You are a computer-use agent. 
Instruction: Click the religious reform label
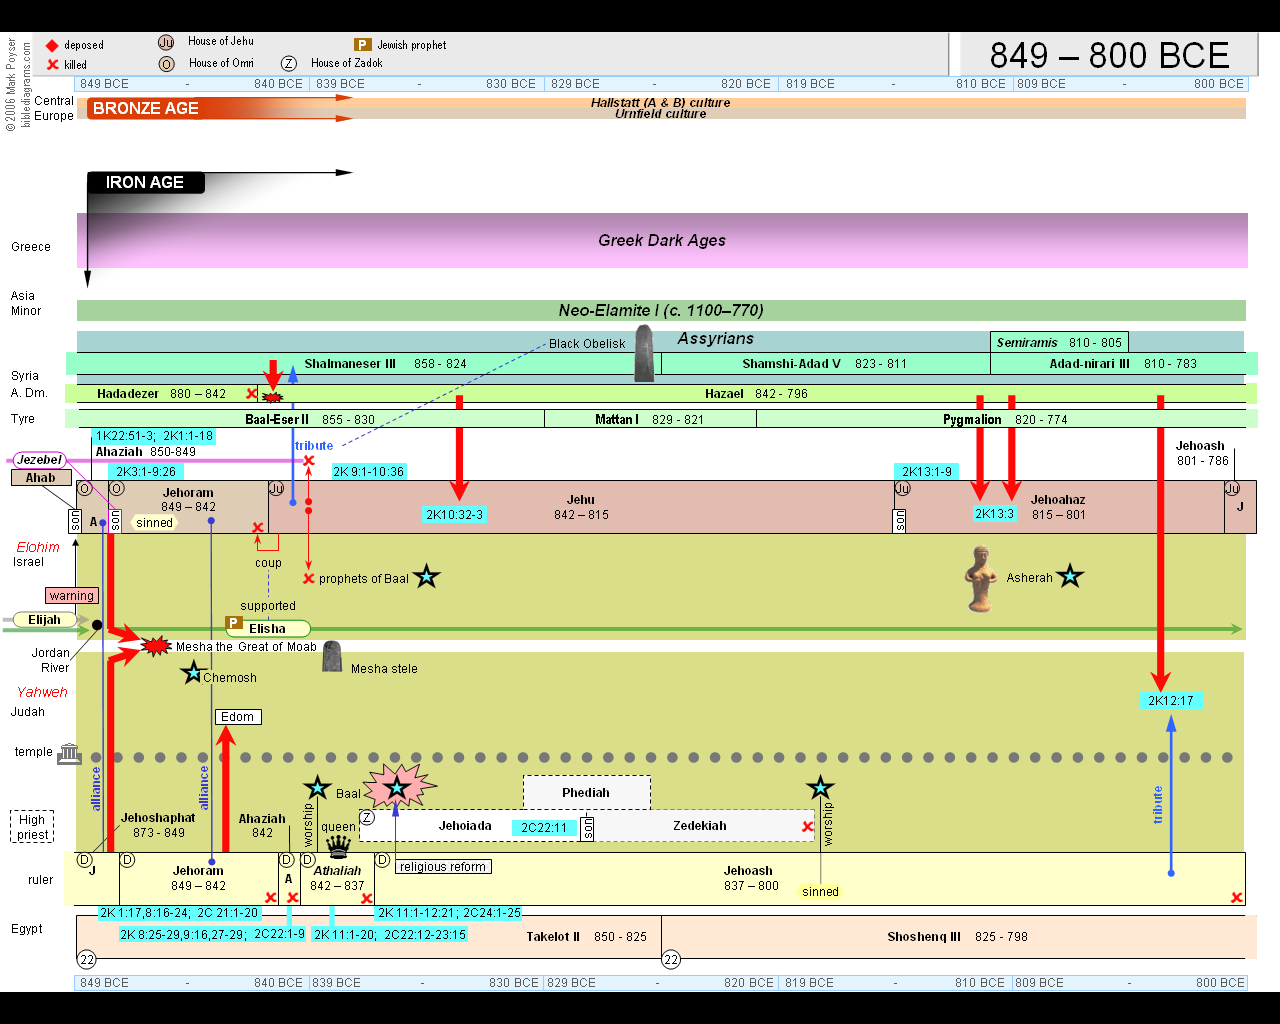coord(443,867)
